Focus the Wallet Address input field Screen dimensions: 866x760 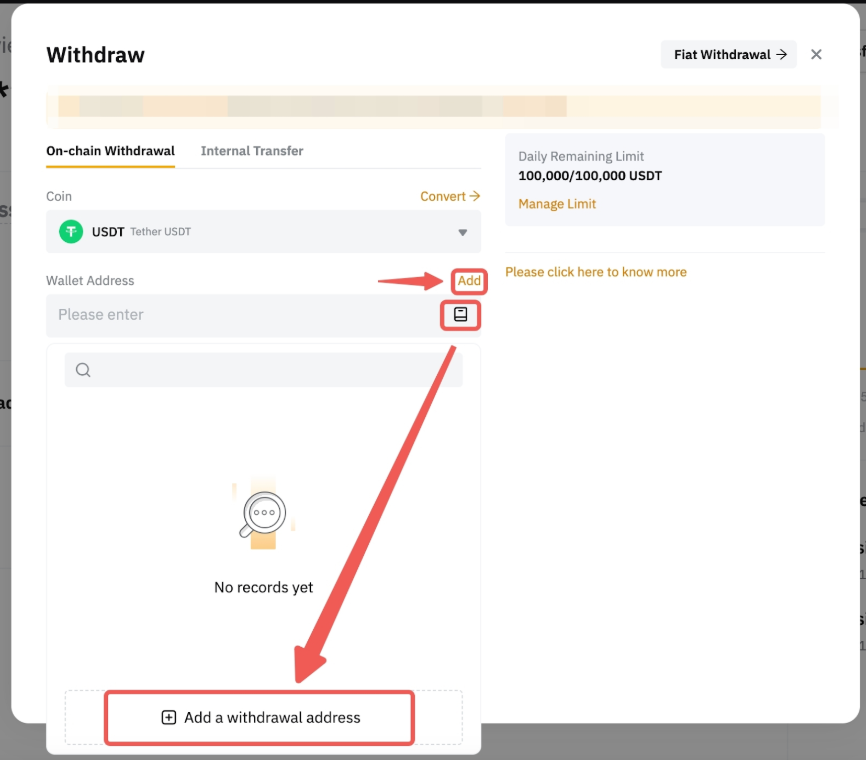(x=240, y=315)
